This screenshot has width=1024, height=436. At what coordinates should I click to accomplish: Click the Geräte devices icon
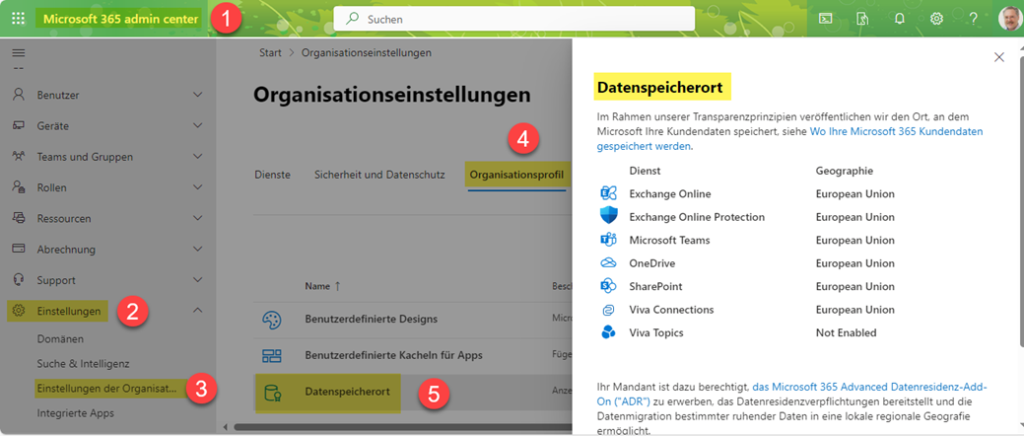pos(18,126)
